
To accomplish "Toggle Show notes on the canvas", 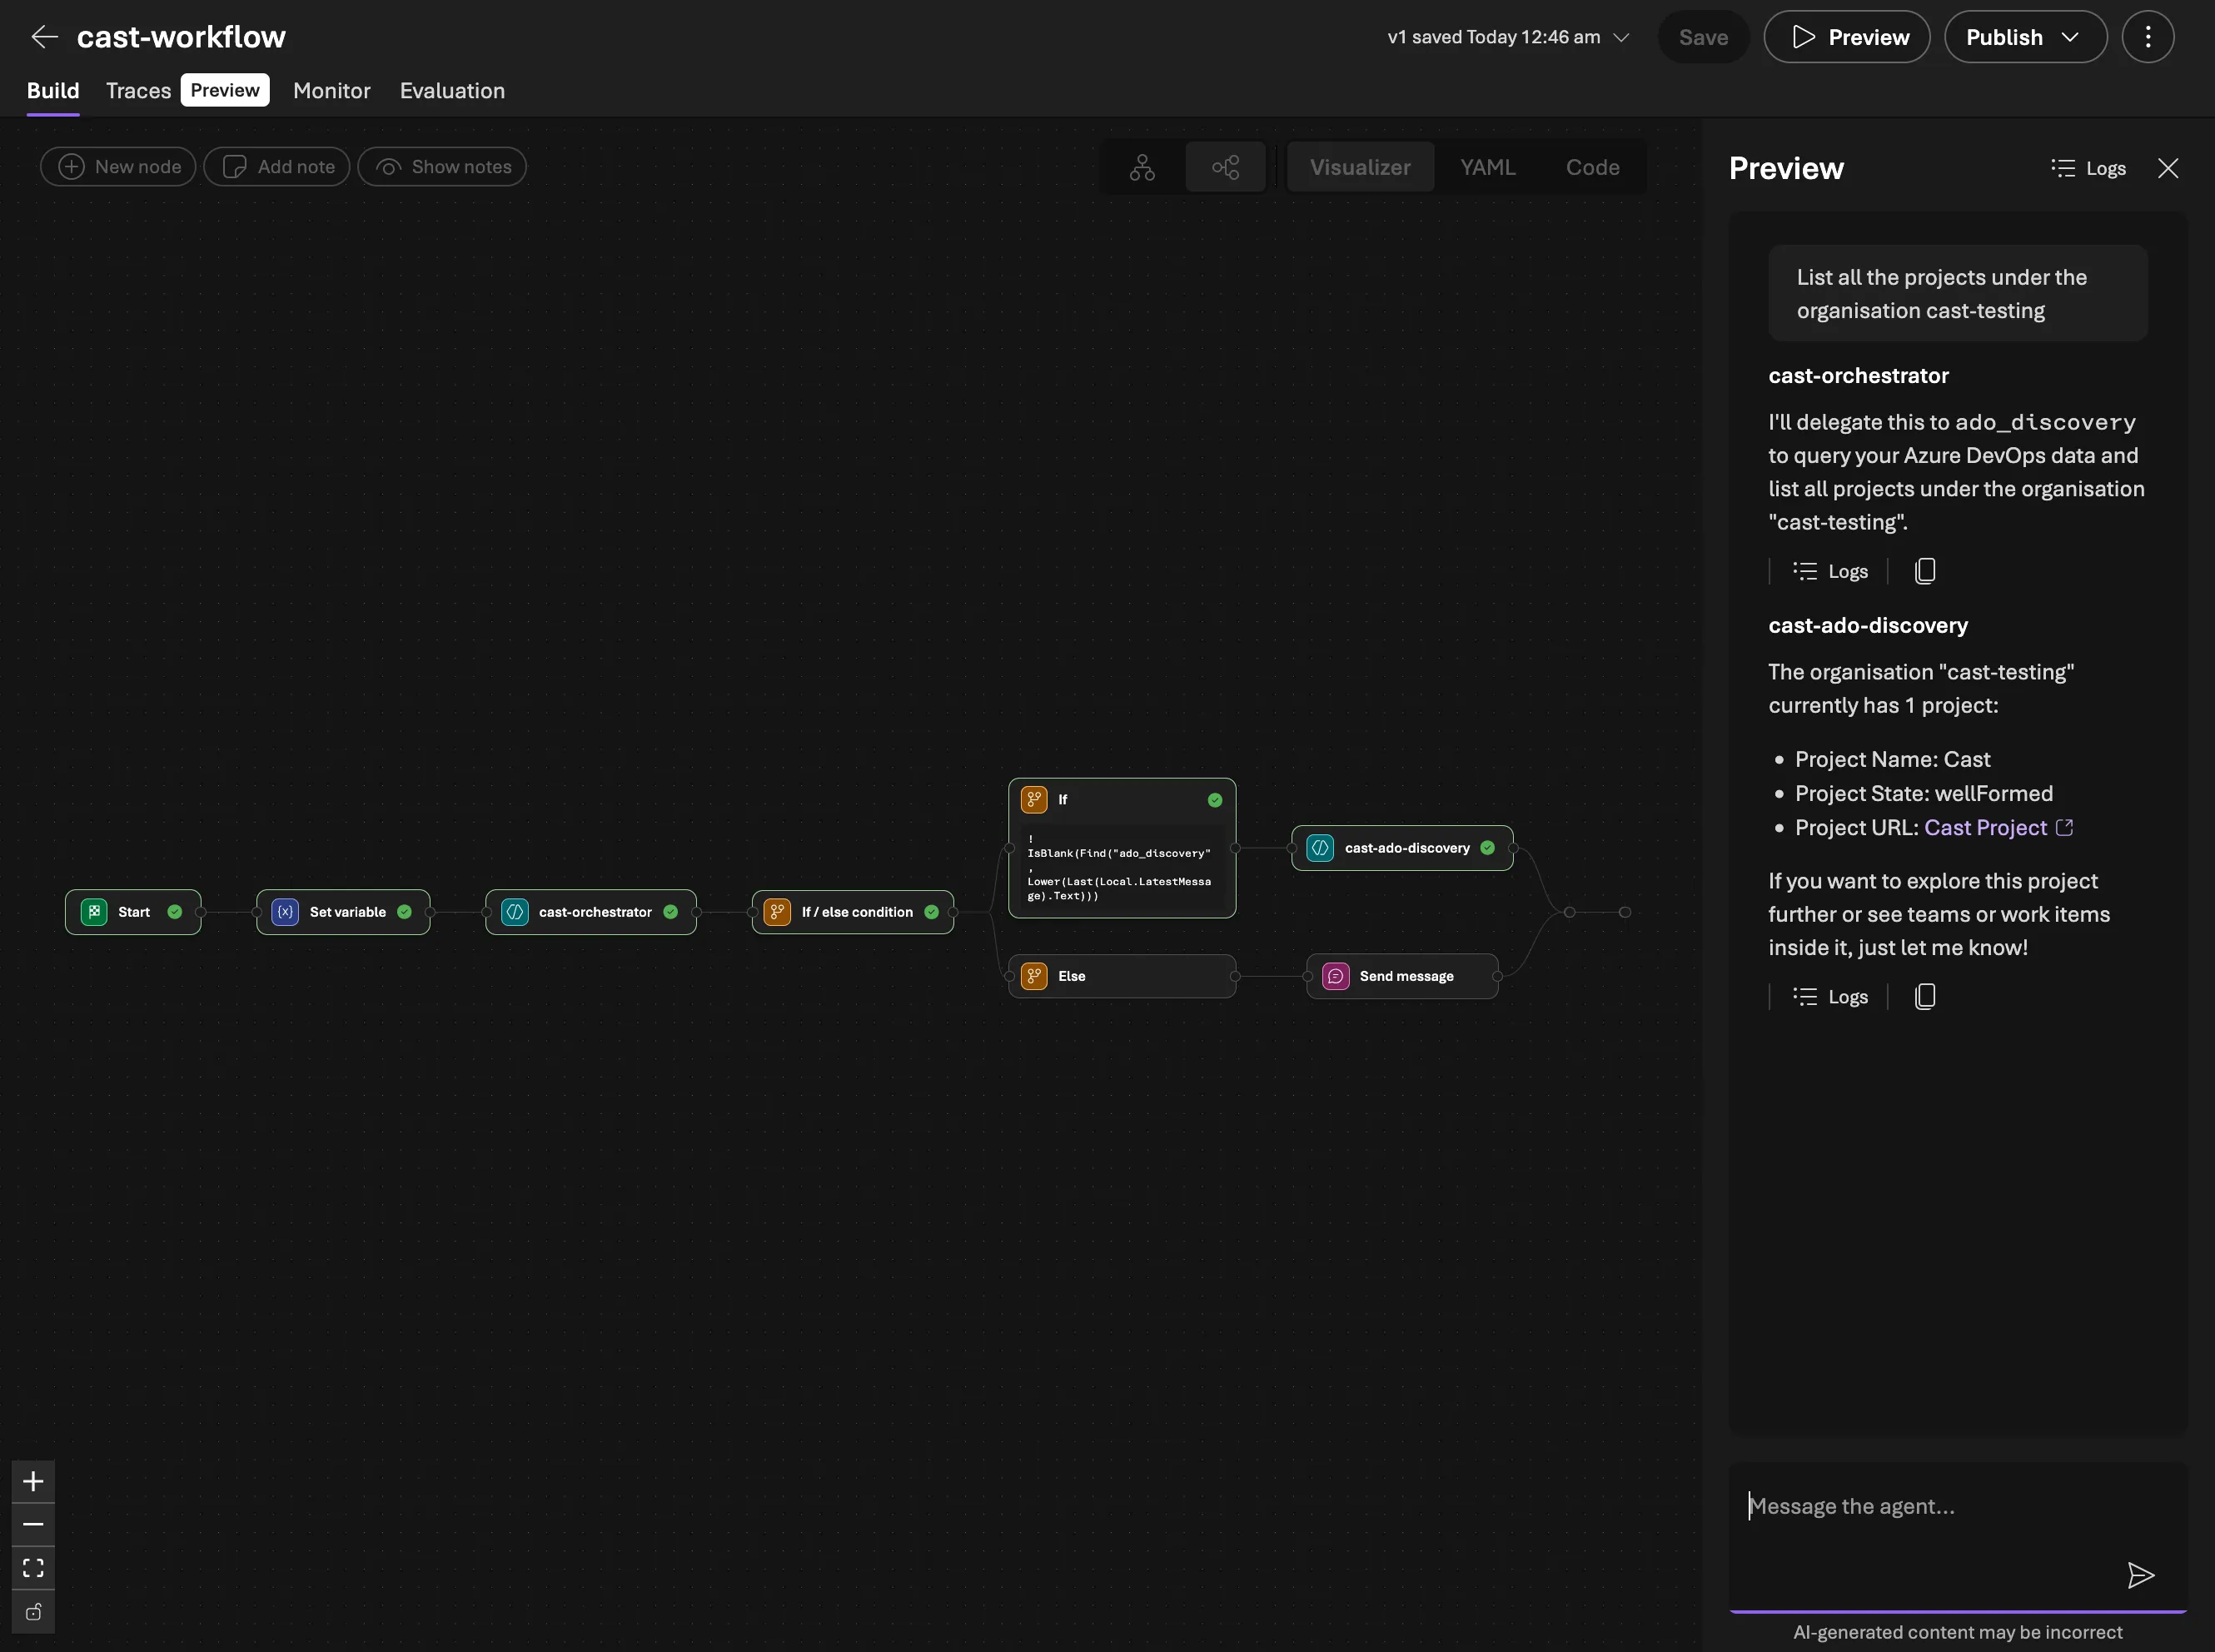I will point(442,167).
